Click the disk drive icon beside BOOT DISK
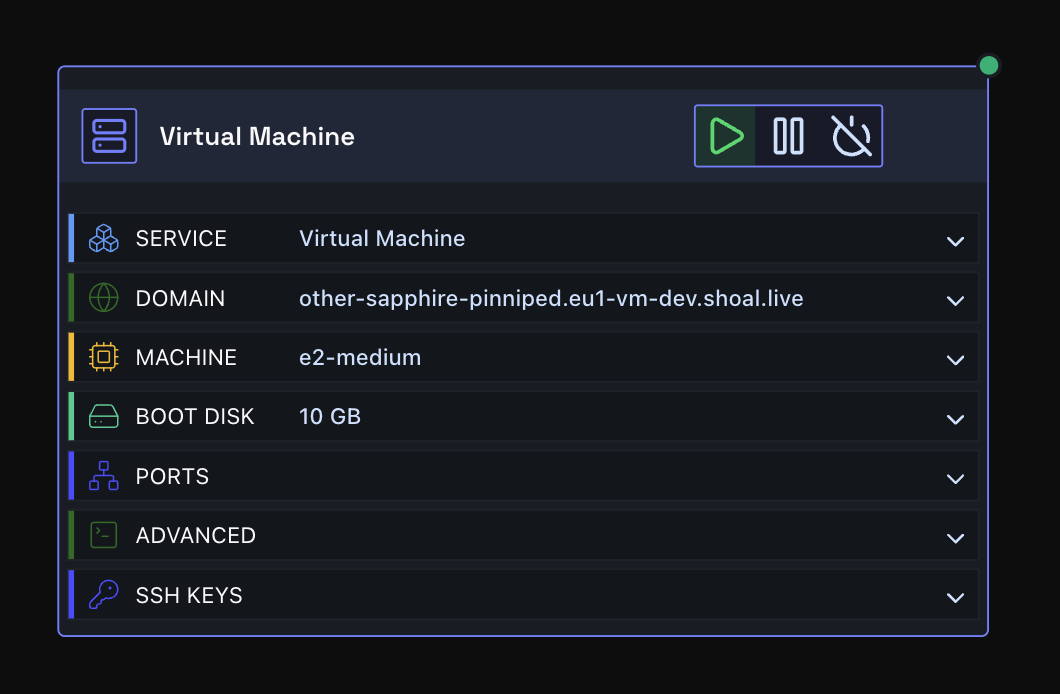The height and width of the screenshot is (694, 1060). click(x=103, y=416)
